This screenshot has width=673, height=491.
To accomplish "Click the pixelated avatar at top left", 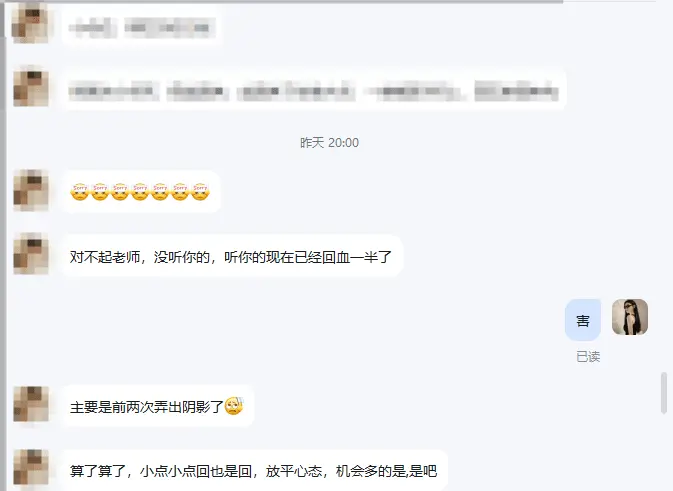I will pyautogui.click(x=31, y=23).
